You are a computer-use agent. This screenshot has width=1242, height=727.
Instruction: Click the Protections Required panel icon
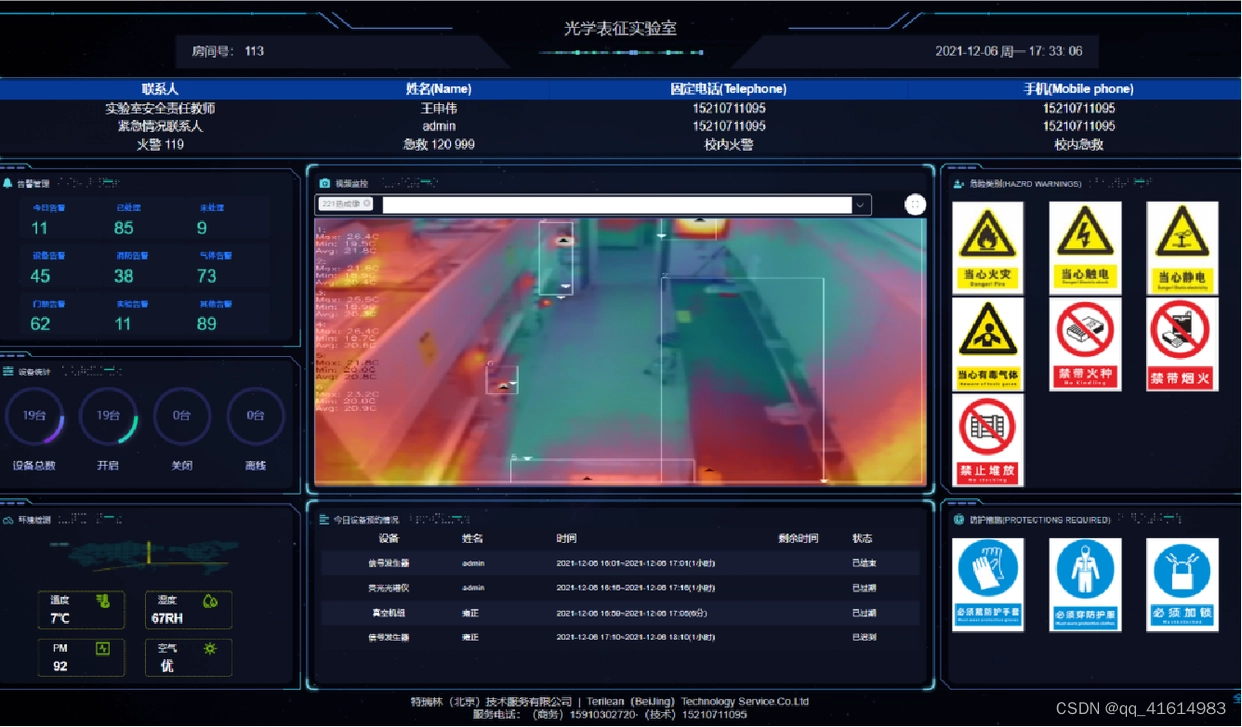(959, 520)
